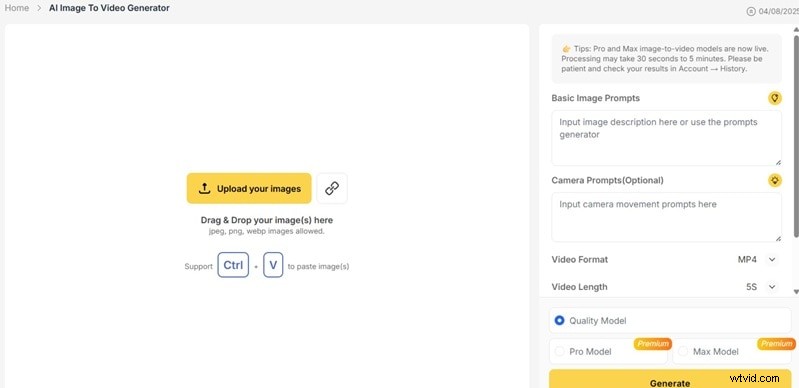Select the Max Model radio option
This screenshot has width=799, height=388.
point(683,351)
